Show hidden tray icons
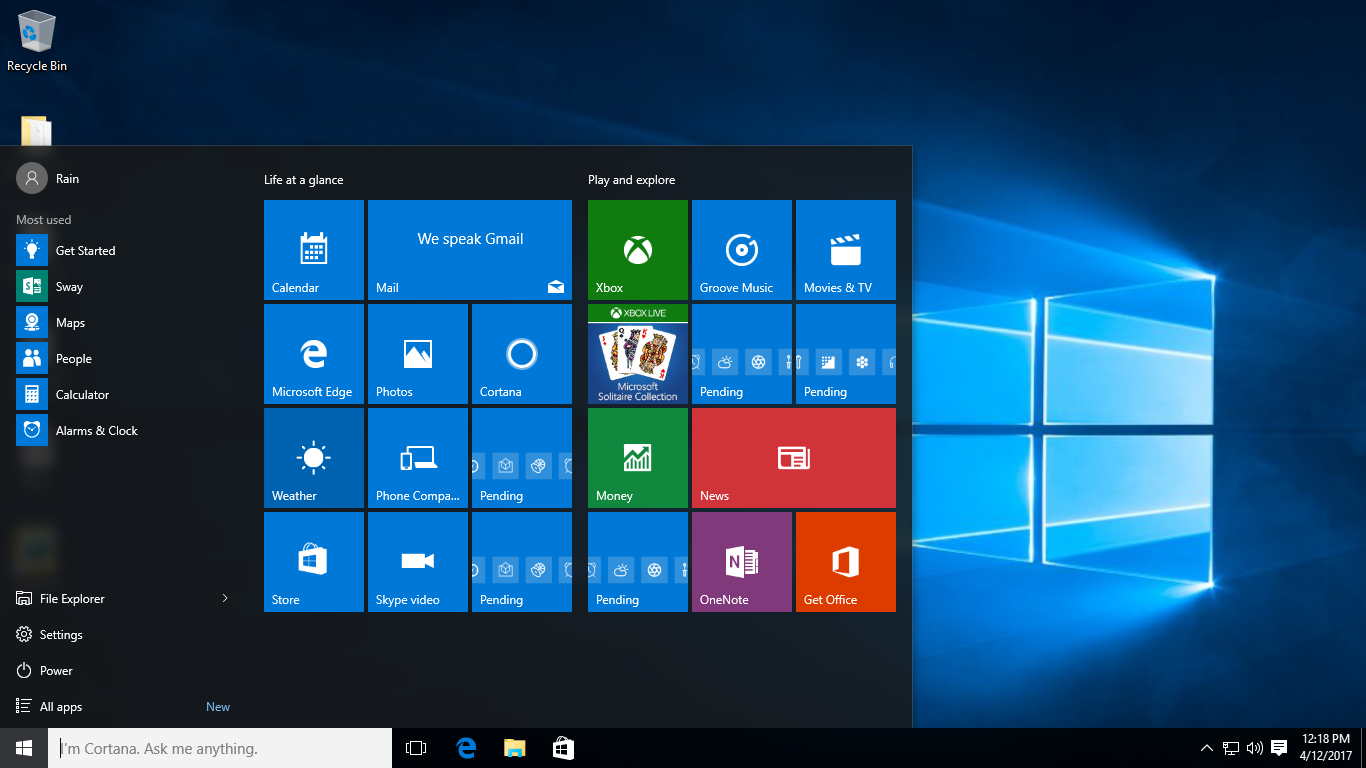Screen dimensions: 1366x768 1207,748
